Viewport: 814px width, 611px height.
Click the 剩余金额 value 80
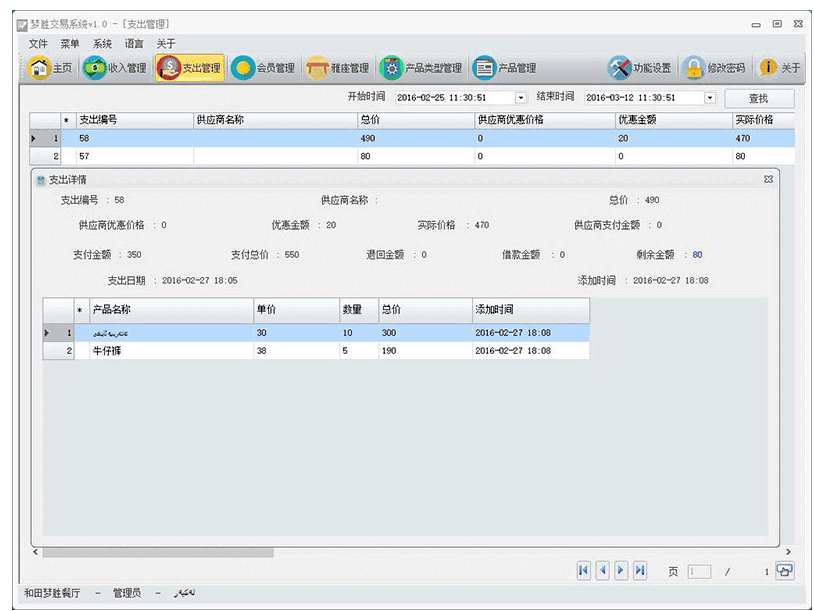pyautogui.click(x=697, y=255)
